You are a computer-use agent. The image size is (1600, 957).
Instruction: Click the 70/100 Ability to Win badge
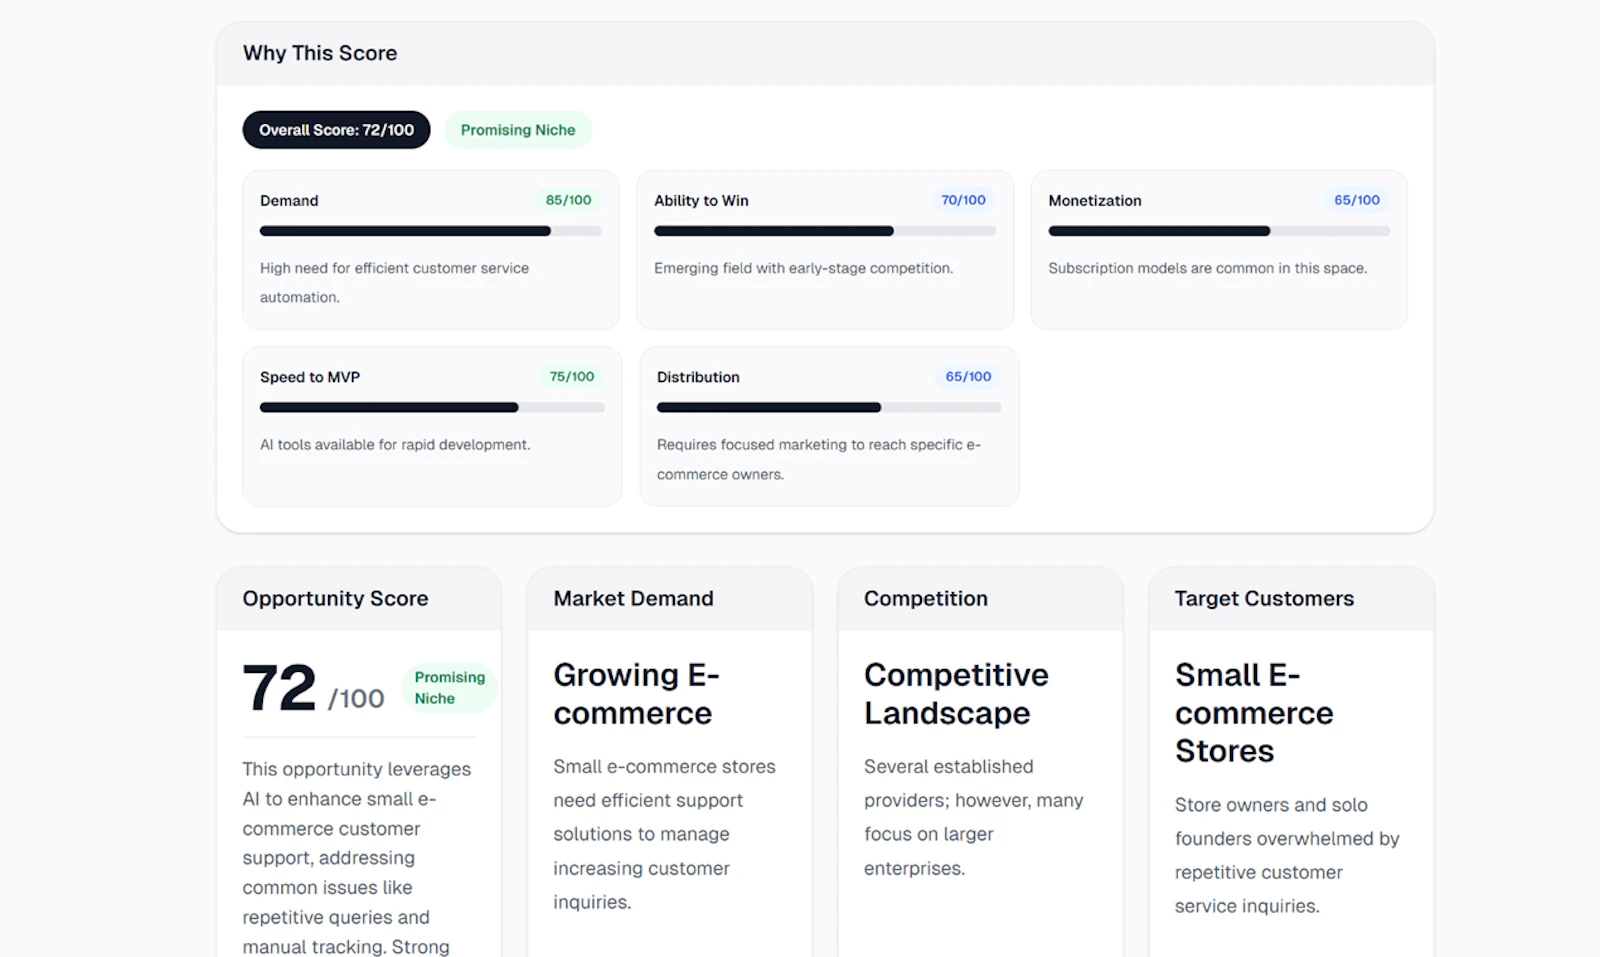tap(963, 200)
